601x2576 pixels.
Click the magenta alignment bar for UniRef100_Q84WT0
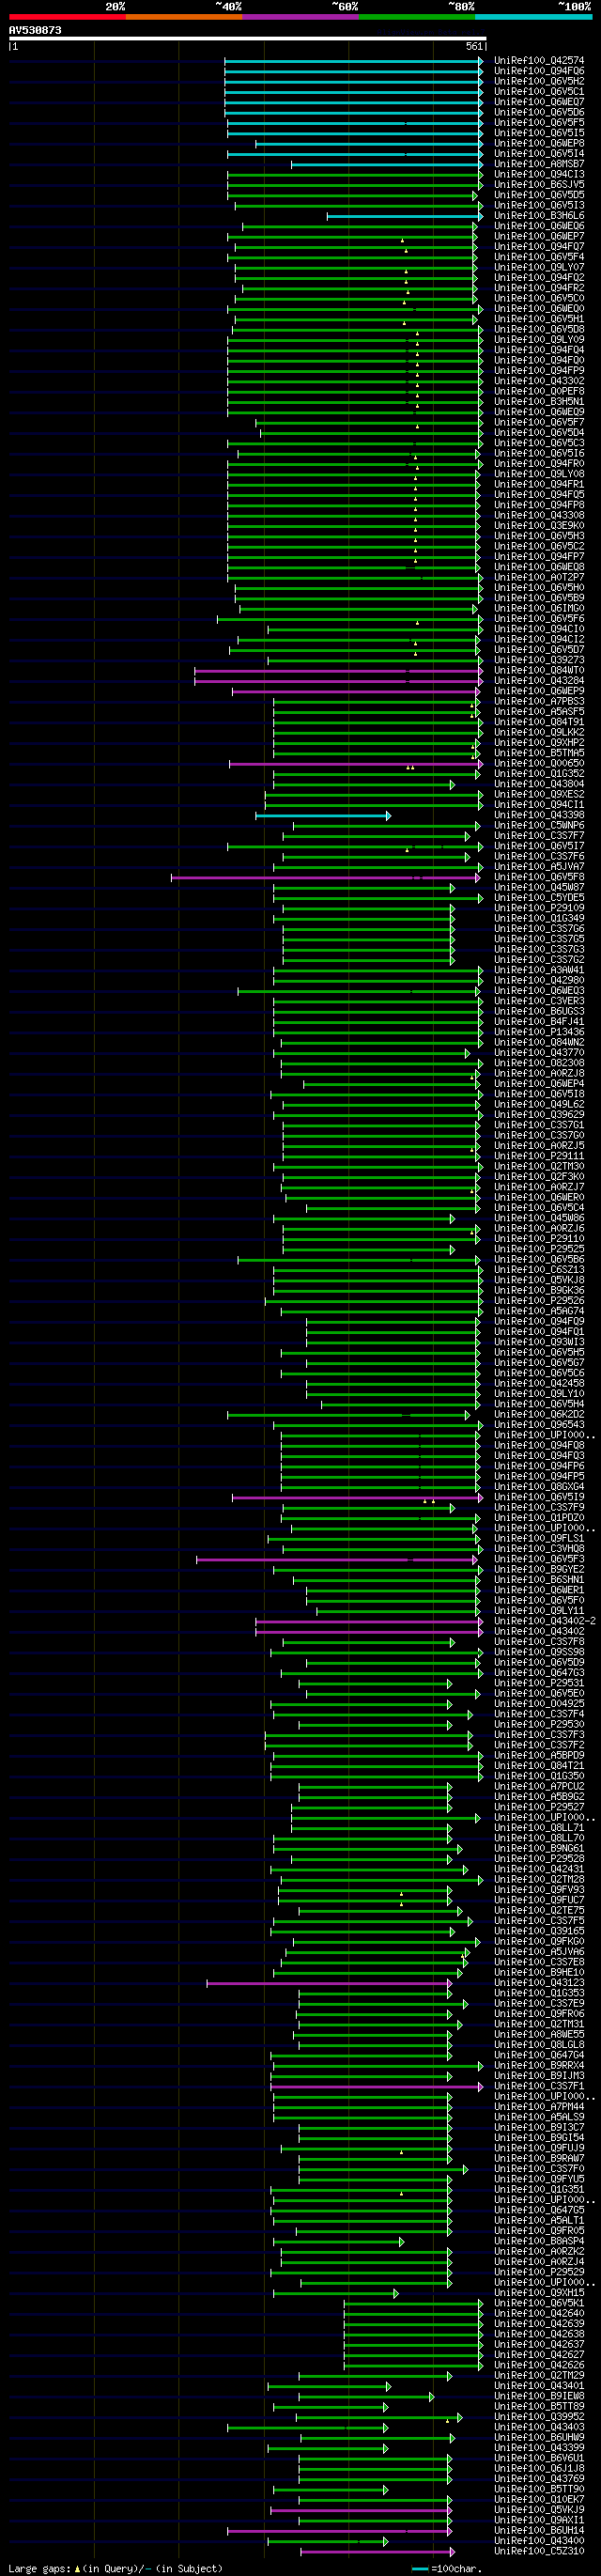[x=339, y=671]
